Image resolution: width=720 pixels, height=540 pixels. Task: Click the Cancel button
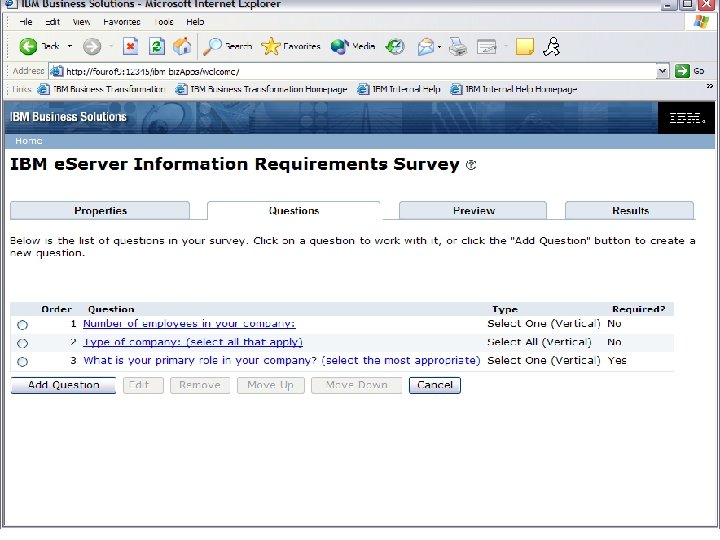(x=435, y=385)
